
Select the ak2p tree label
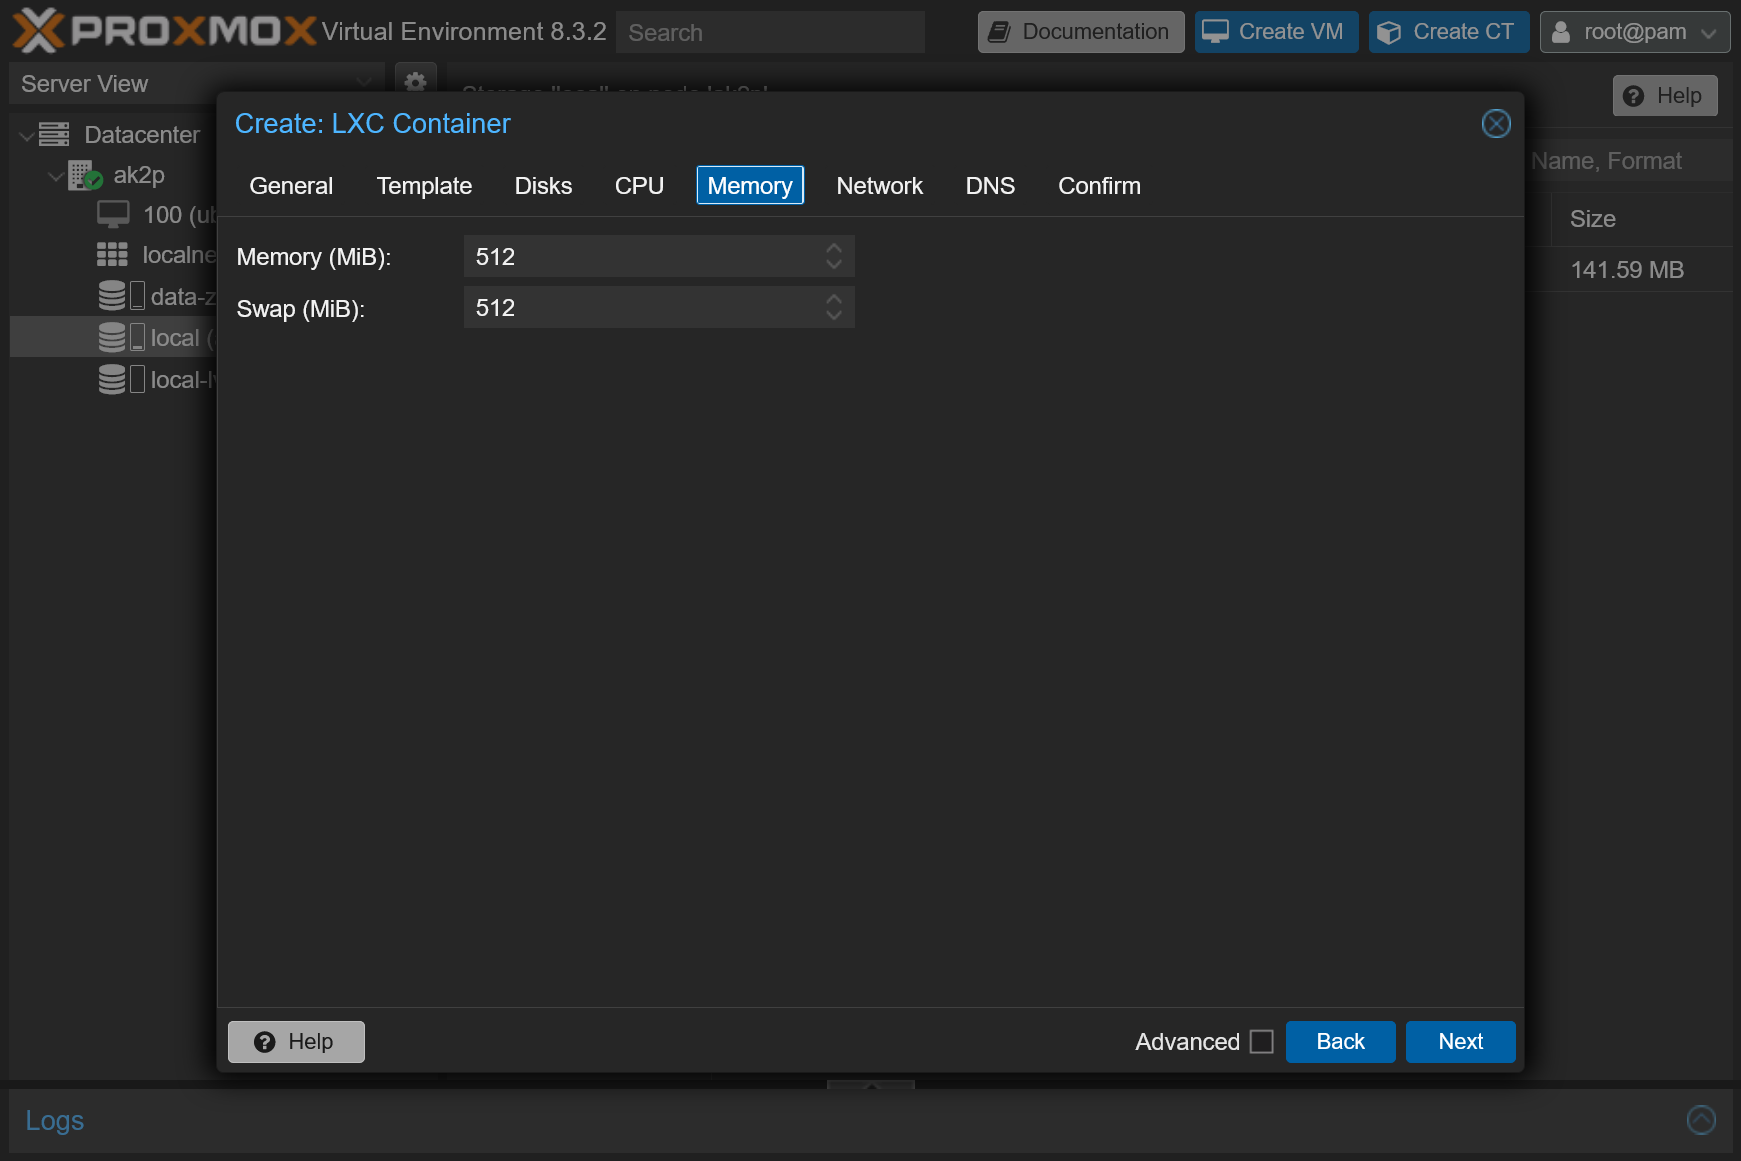pos(139,175)
